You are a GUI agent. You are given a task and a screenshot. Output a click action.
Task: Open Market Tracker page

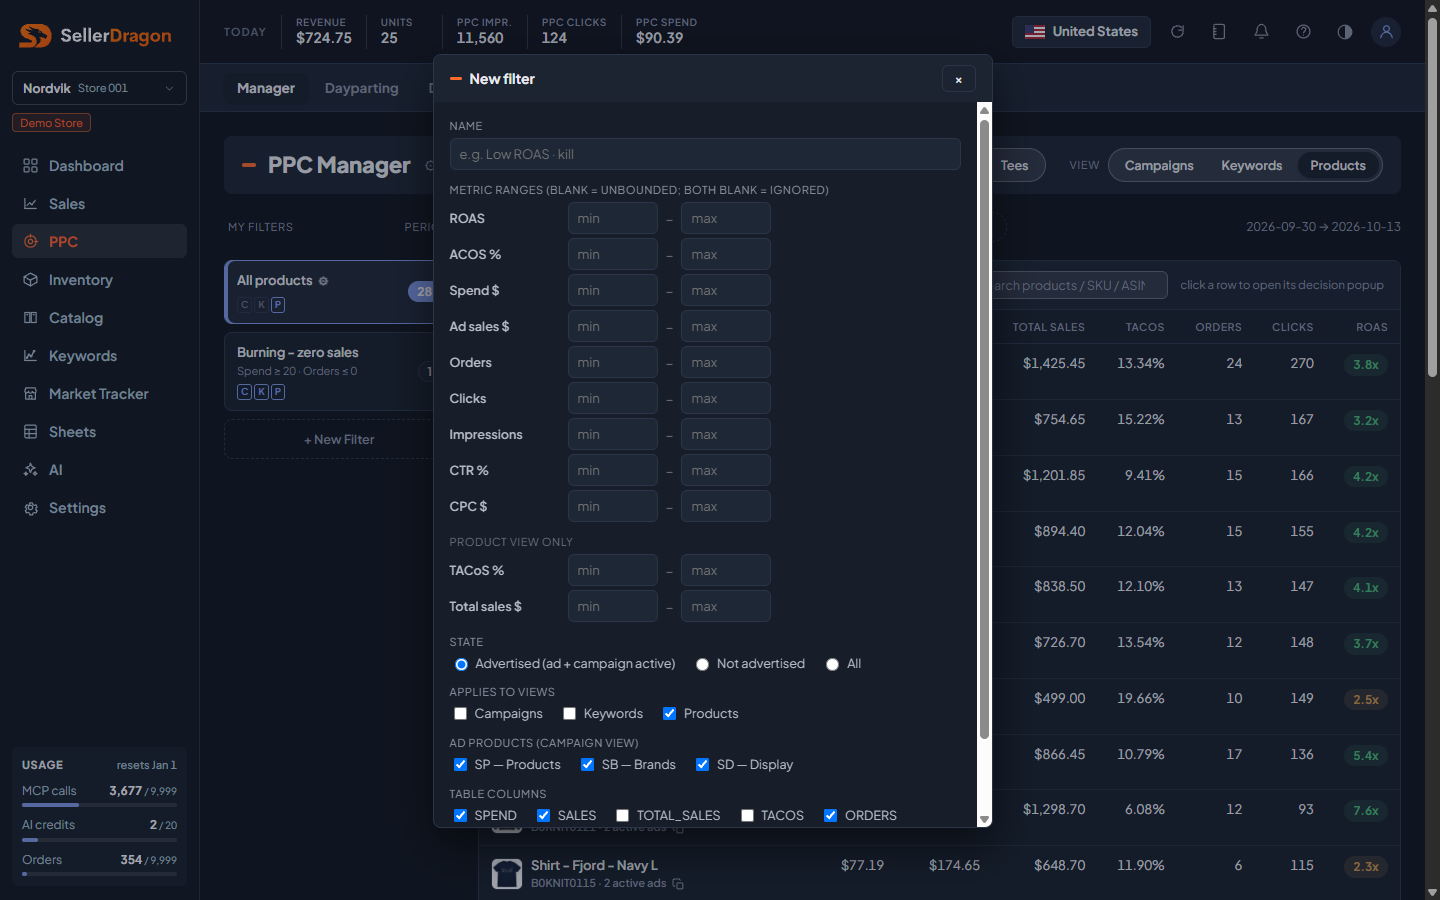coord(99,394)
